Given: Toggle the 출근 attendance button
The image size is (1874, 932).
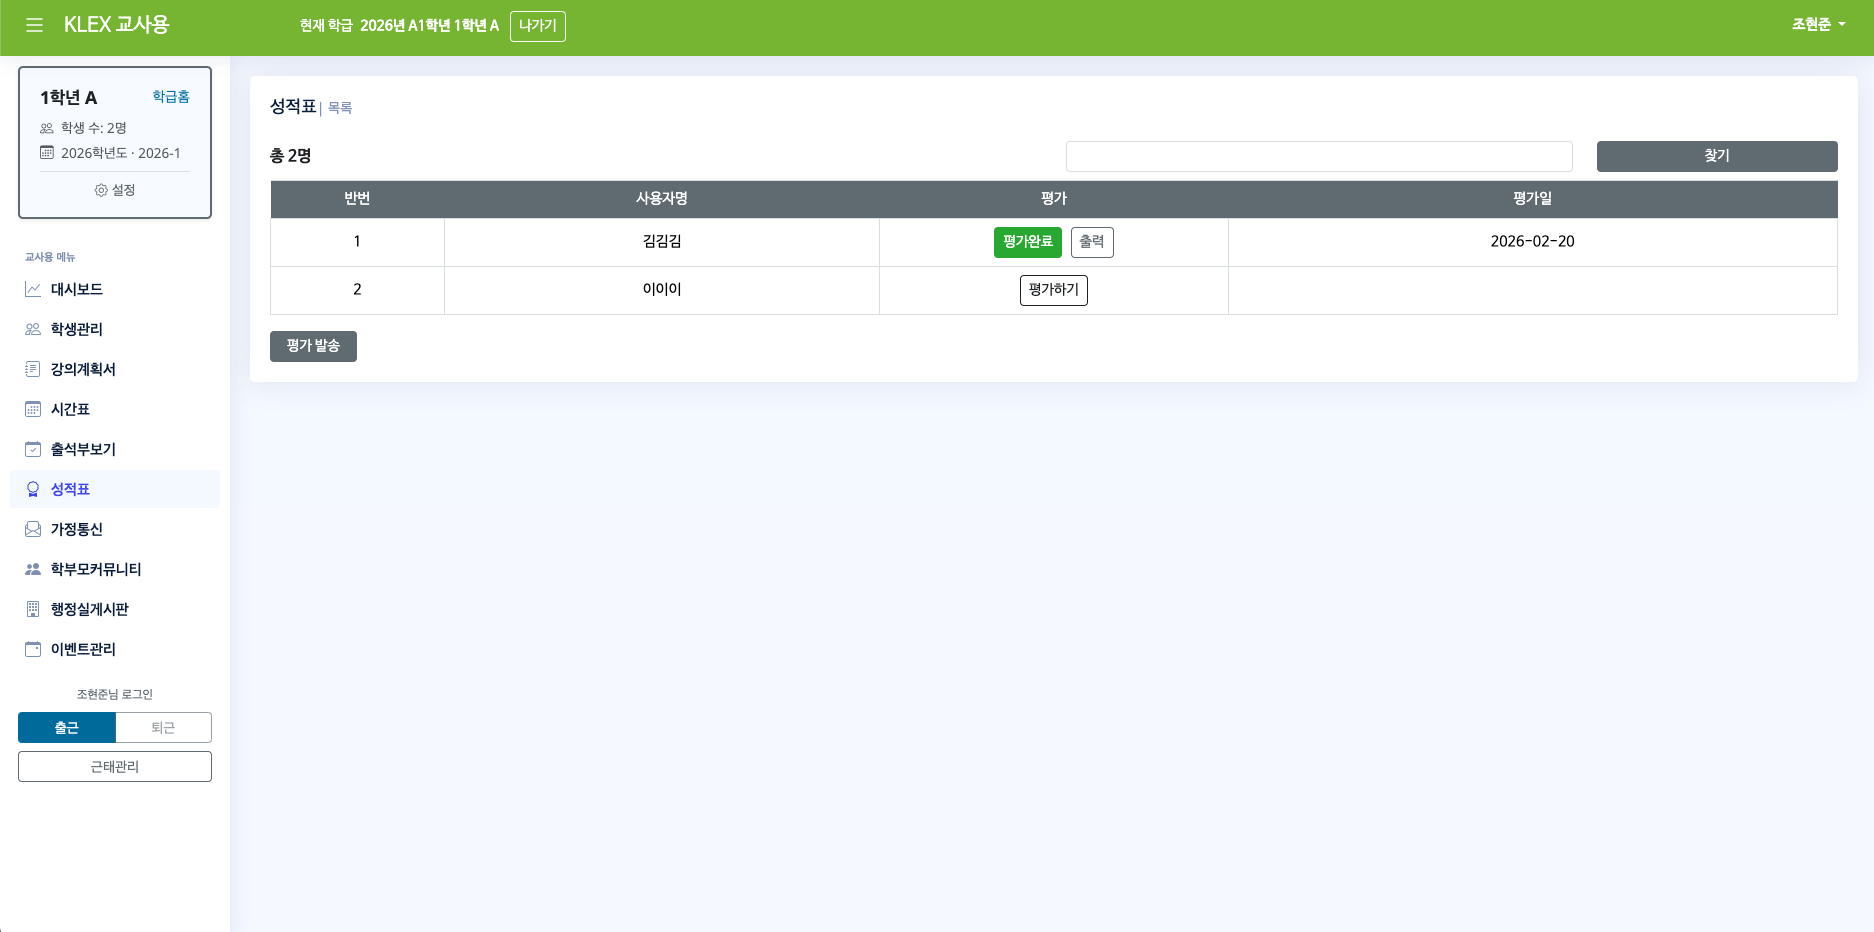Looking at the screenshot, I should click(x=67, y=728).
